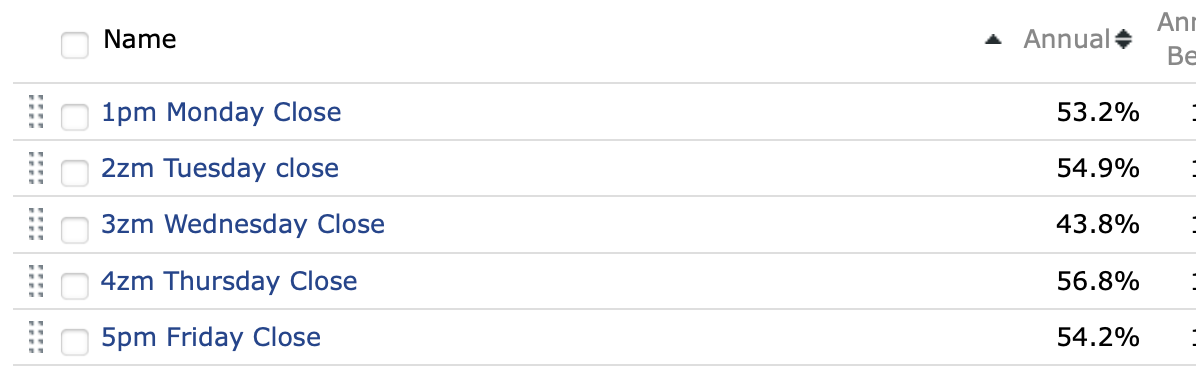This screenshot has height=390, width=1196.
Task: Tick the select-all checkbox beside Name
Action: click(x=75, y=44)
